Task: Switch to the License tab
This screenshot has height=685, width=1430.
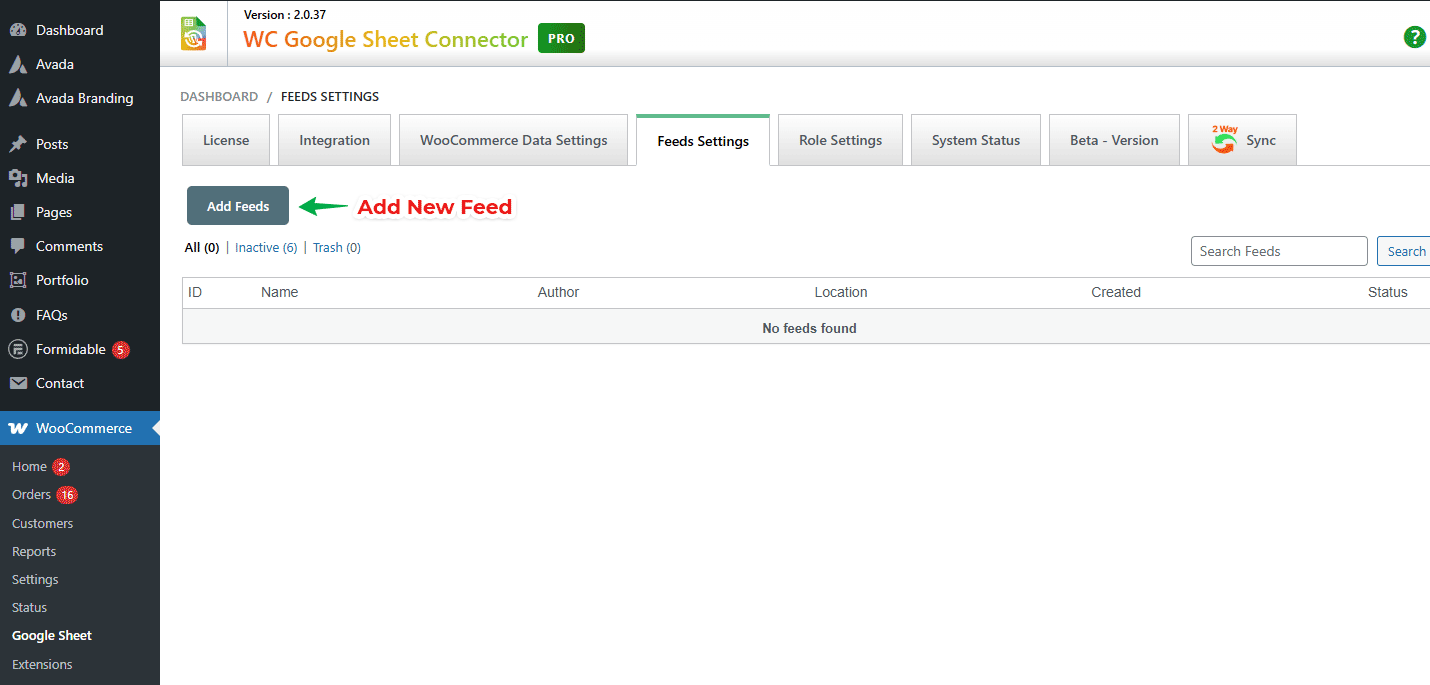Action: [x=225, y=140]
